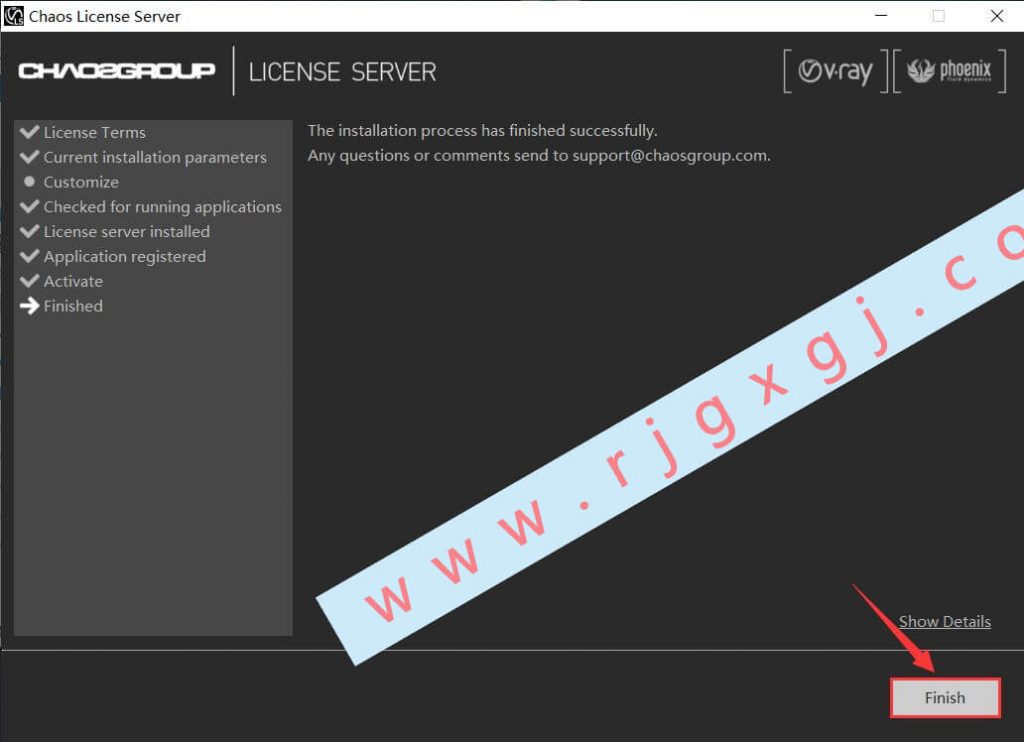Click the V-Ray logo in header

836,71
